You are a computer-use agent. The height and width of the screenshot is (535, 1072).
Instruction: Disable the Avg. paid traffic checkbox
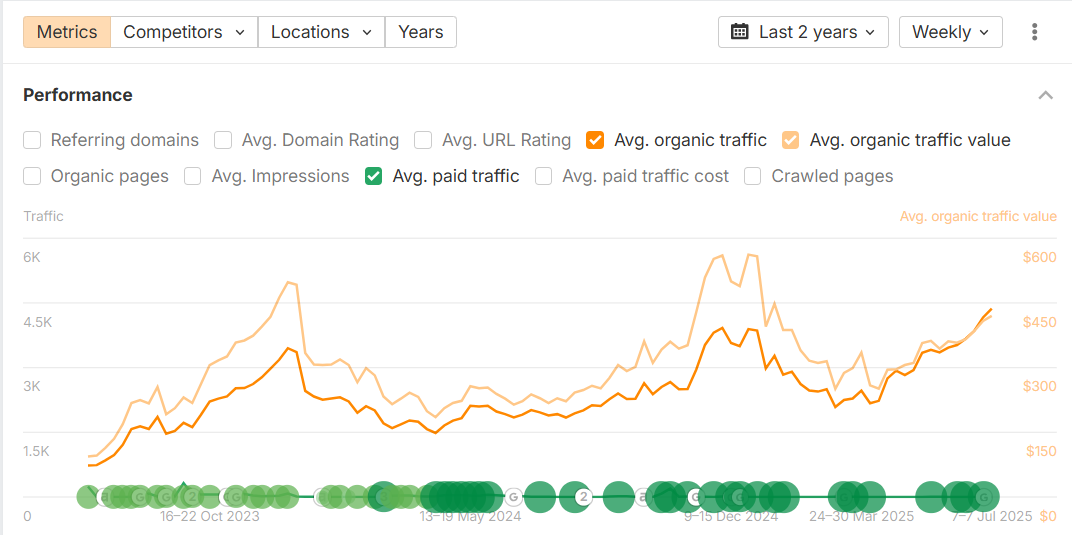(374, 176)
